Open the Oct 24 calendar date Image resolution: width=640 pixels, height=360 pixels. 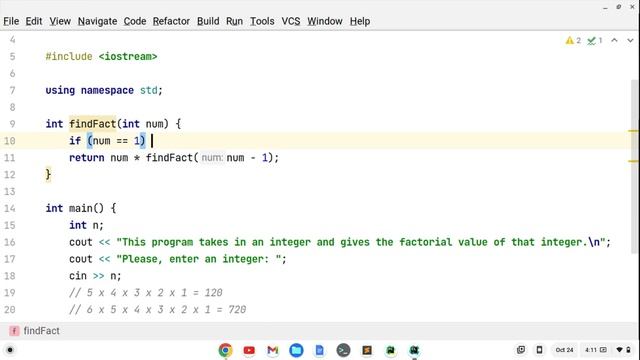point(564,350)
